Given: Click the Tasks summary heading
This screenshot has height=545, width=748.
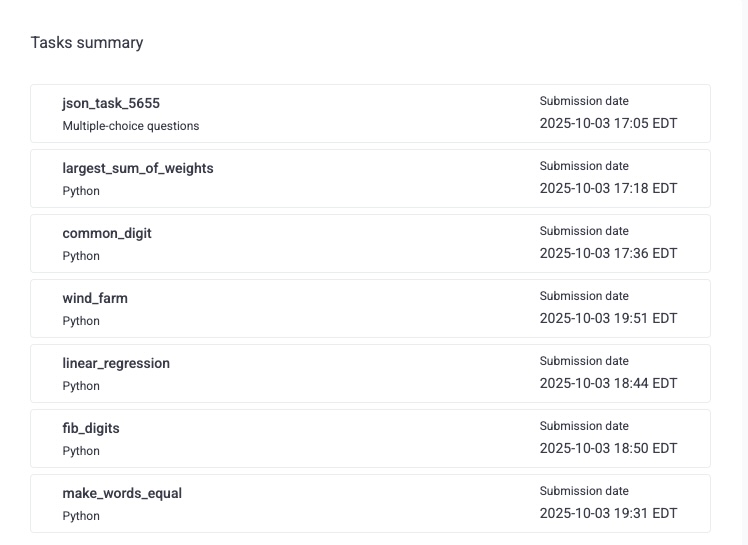Looking at the screenshot, I should pos(87,43).
